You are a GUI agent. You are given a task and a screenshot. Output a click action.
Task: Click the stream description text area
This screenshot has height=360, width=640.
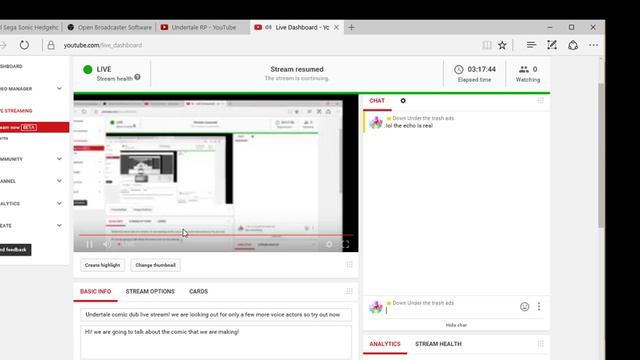216,342
